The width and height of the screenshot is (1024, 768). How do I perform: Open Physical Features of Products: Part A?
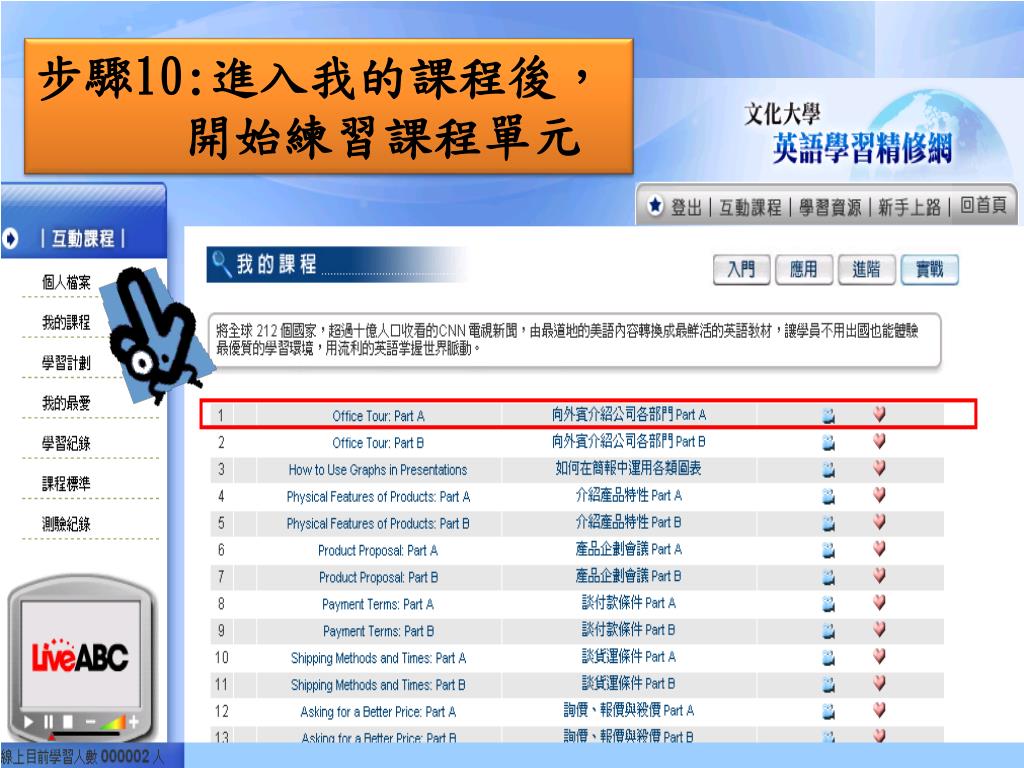coord(378,496)
